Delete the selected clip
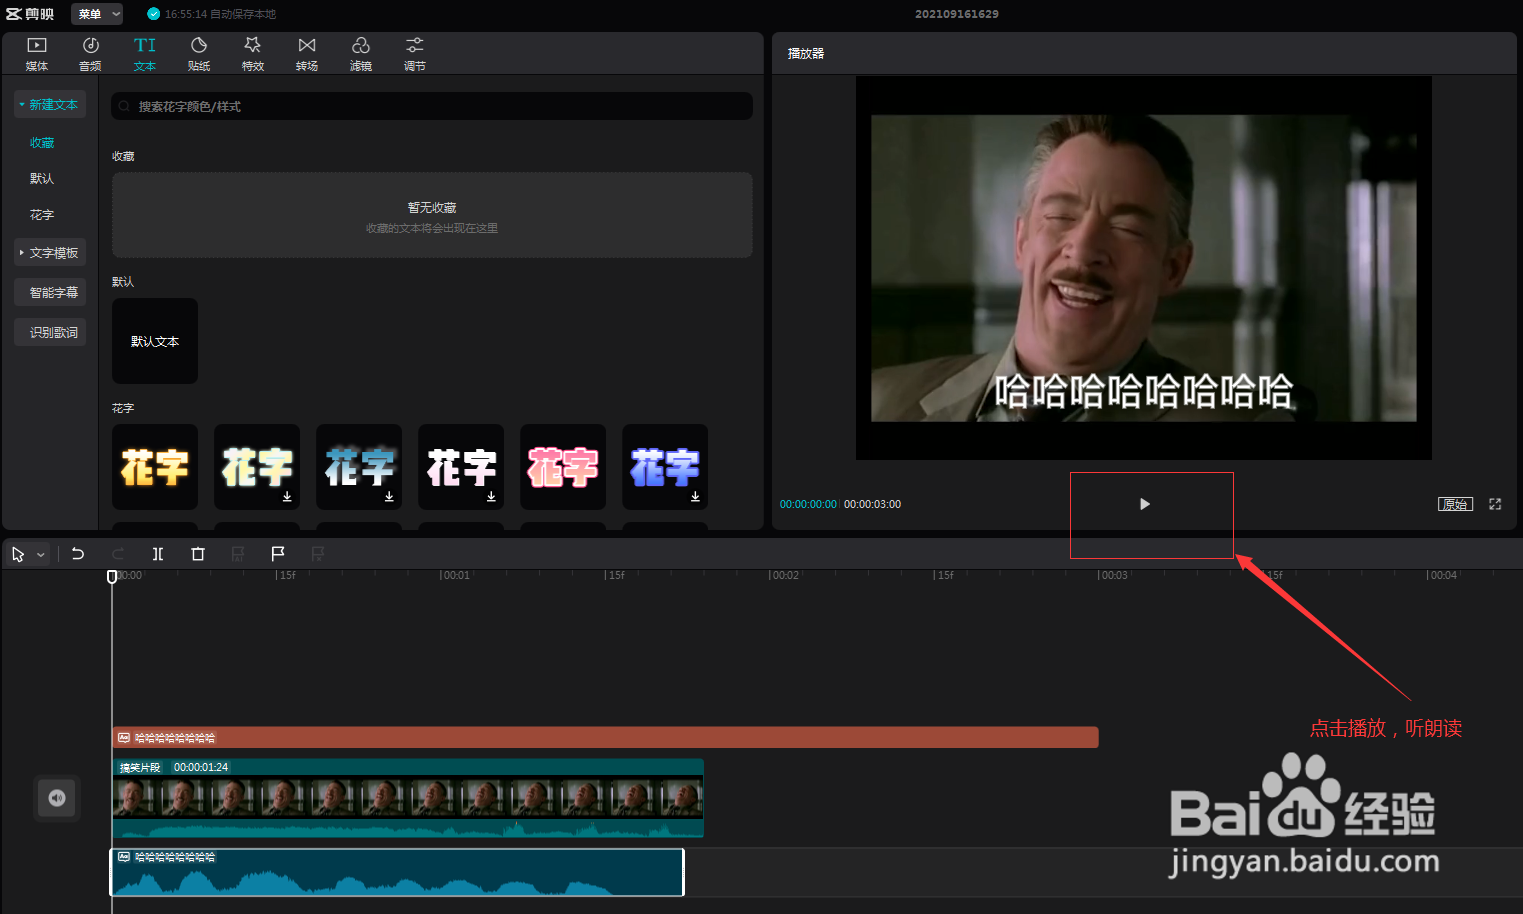 [x=198, y=554]
